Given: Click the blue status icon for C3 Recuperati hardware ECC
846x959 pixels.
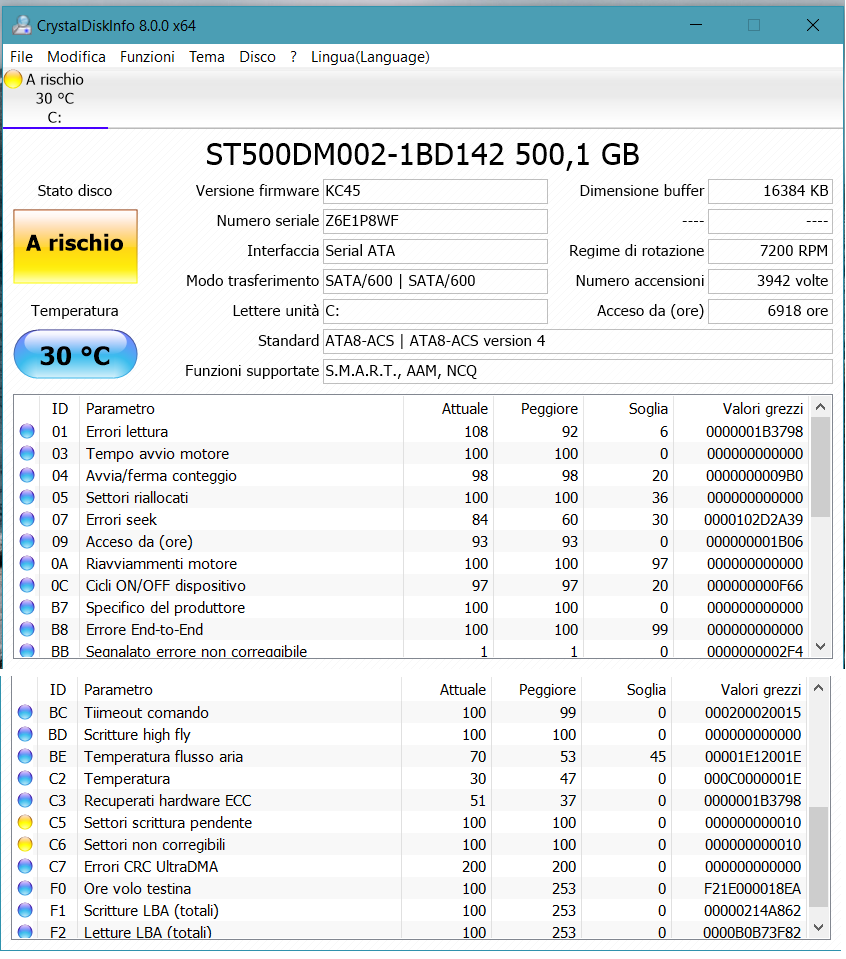Looking at the screenshot, I should pos(25,801).
